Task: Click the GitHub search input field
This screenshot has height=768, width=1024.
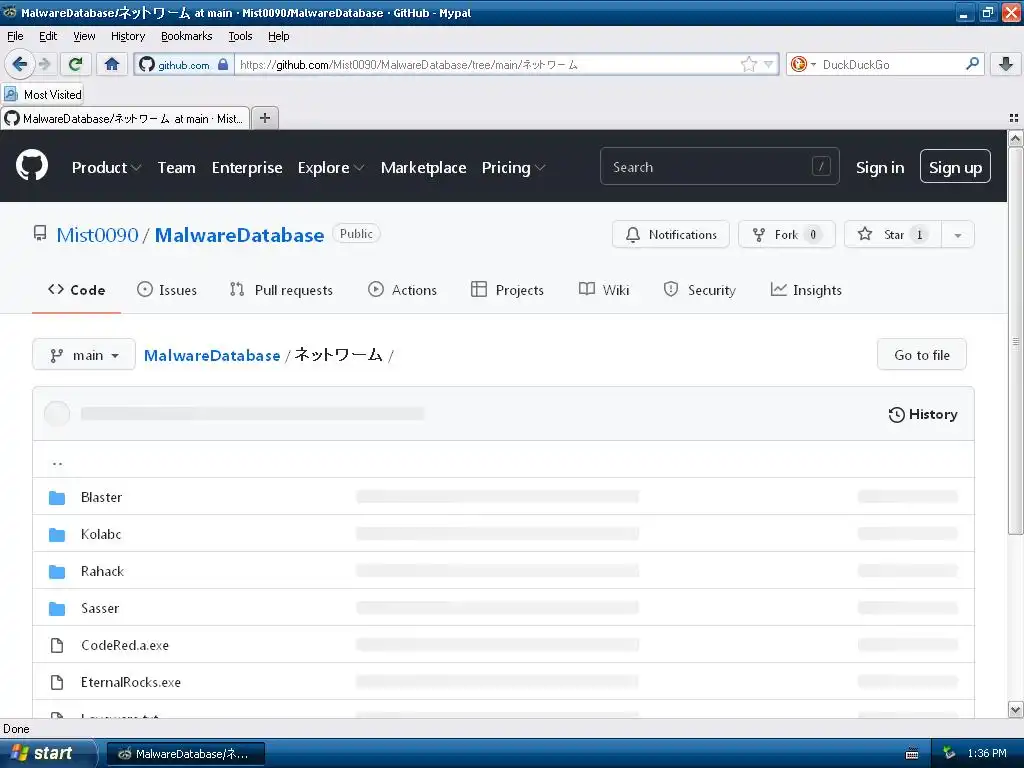Action: pos(720,167)
